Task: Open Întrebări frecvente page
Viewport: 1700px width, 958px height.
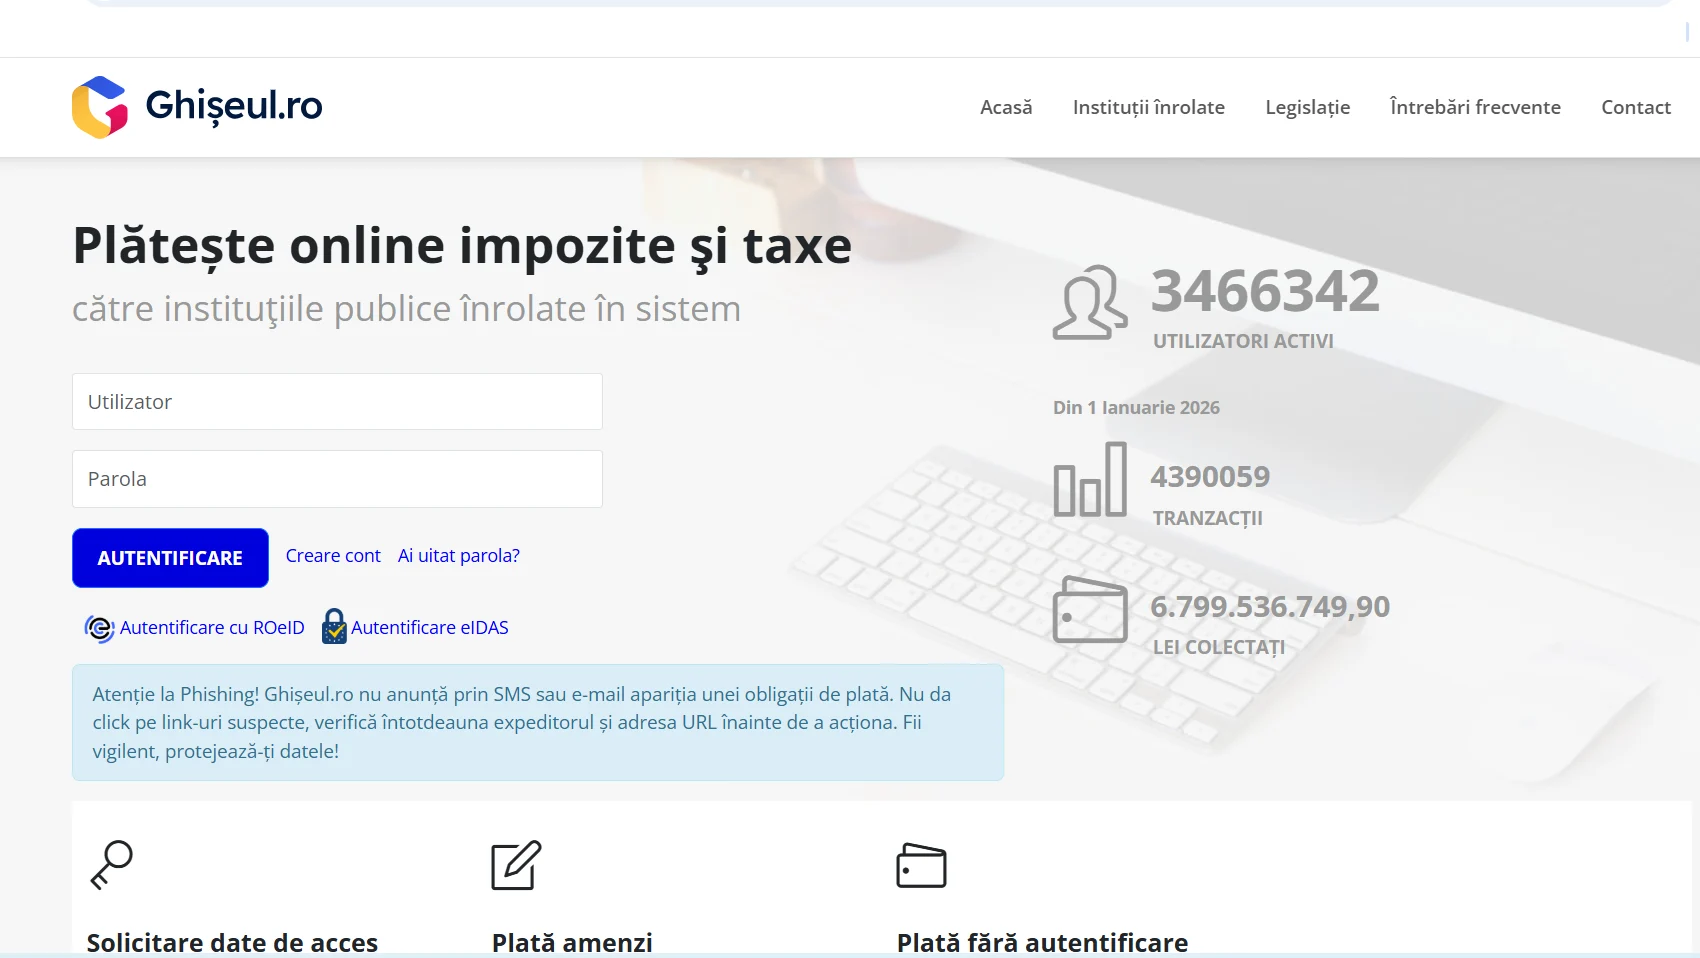Action: click(1475, 107)
